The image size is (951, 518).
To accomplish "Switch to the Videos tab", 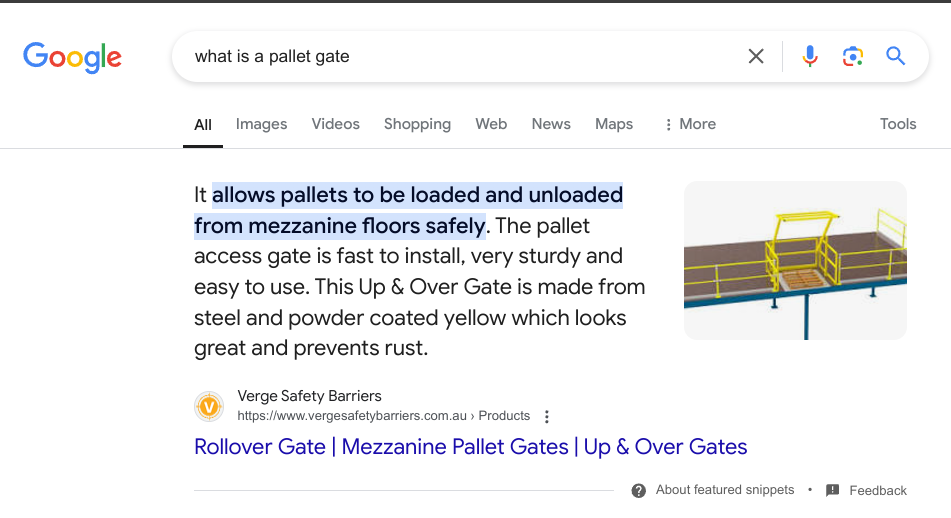I will click(x=335, y=124).
